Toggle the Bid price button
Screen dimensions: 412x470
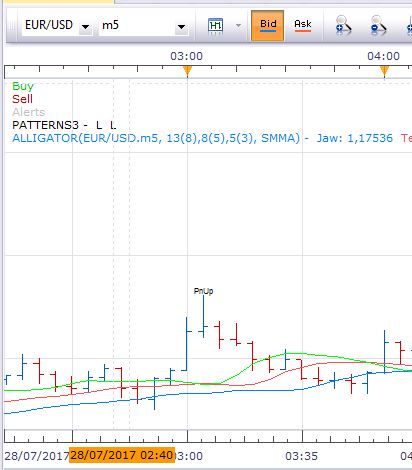(268, 26)
